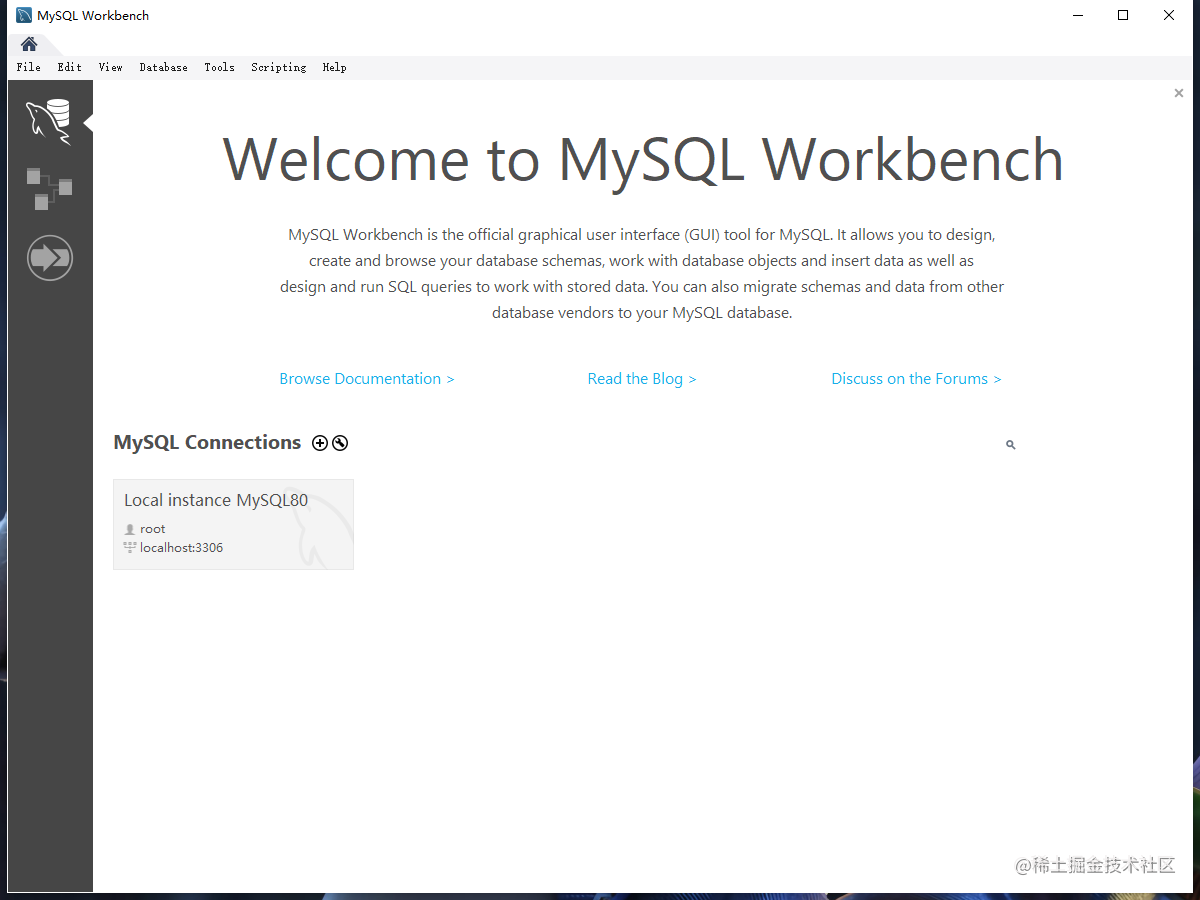Minimize the MySQL Workbench window

[x=1078, y=15]
